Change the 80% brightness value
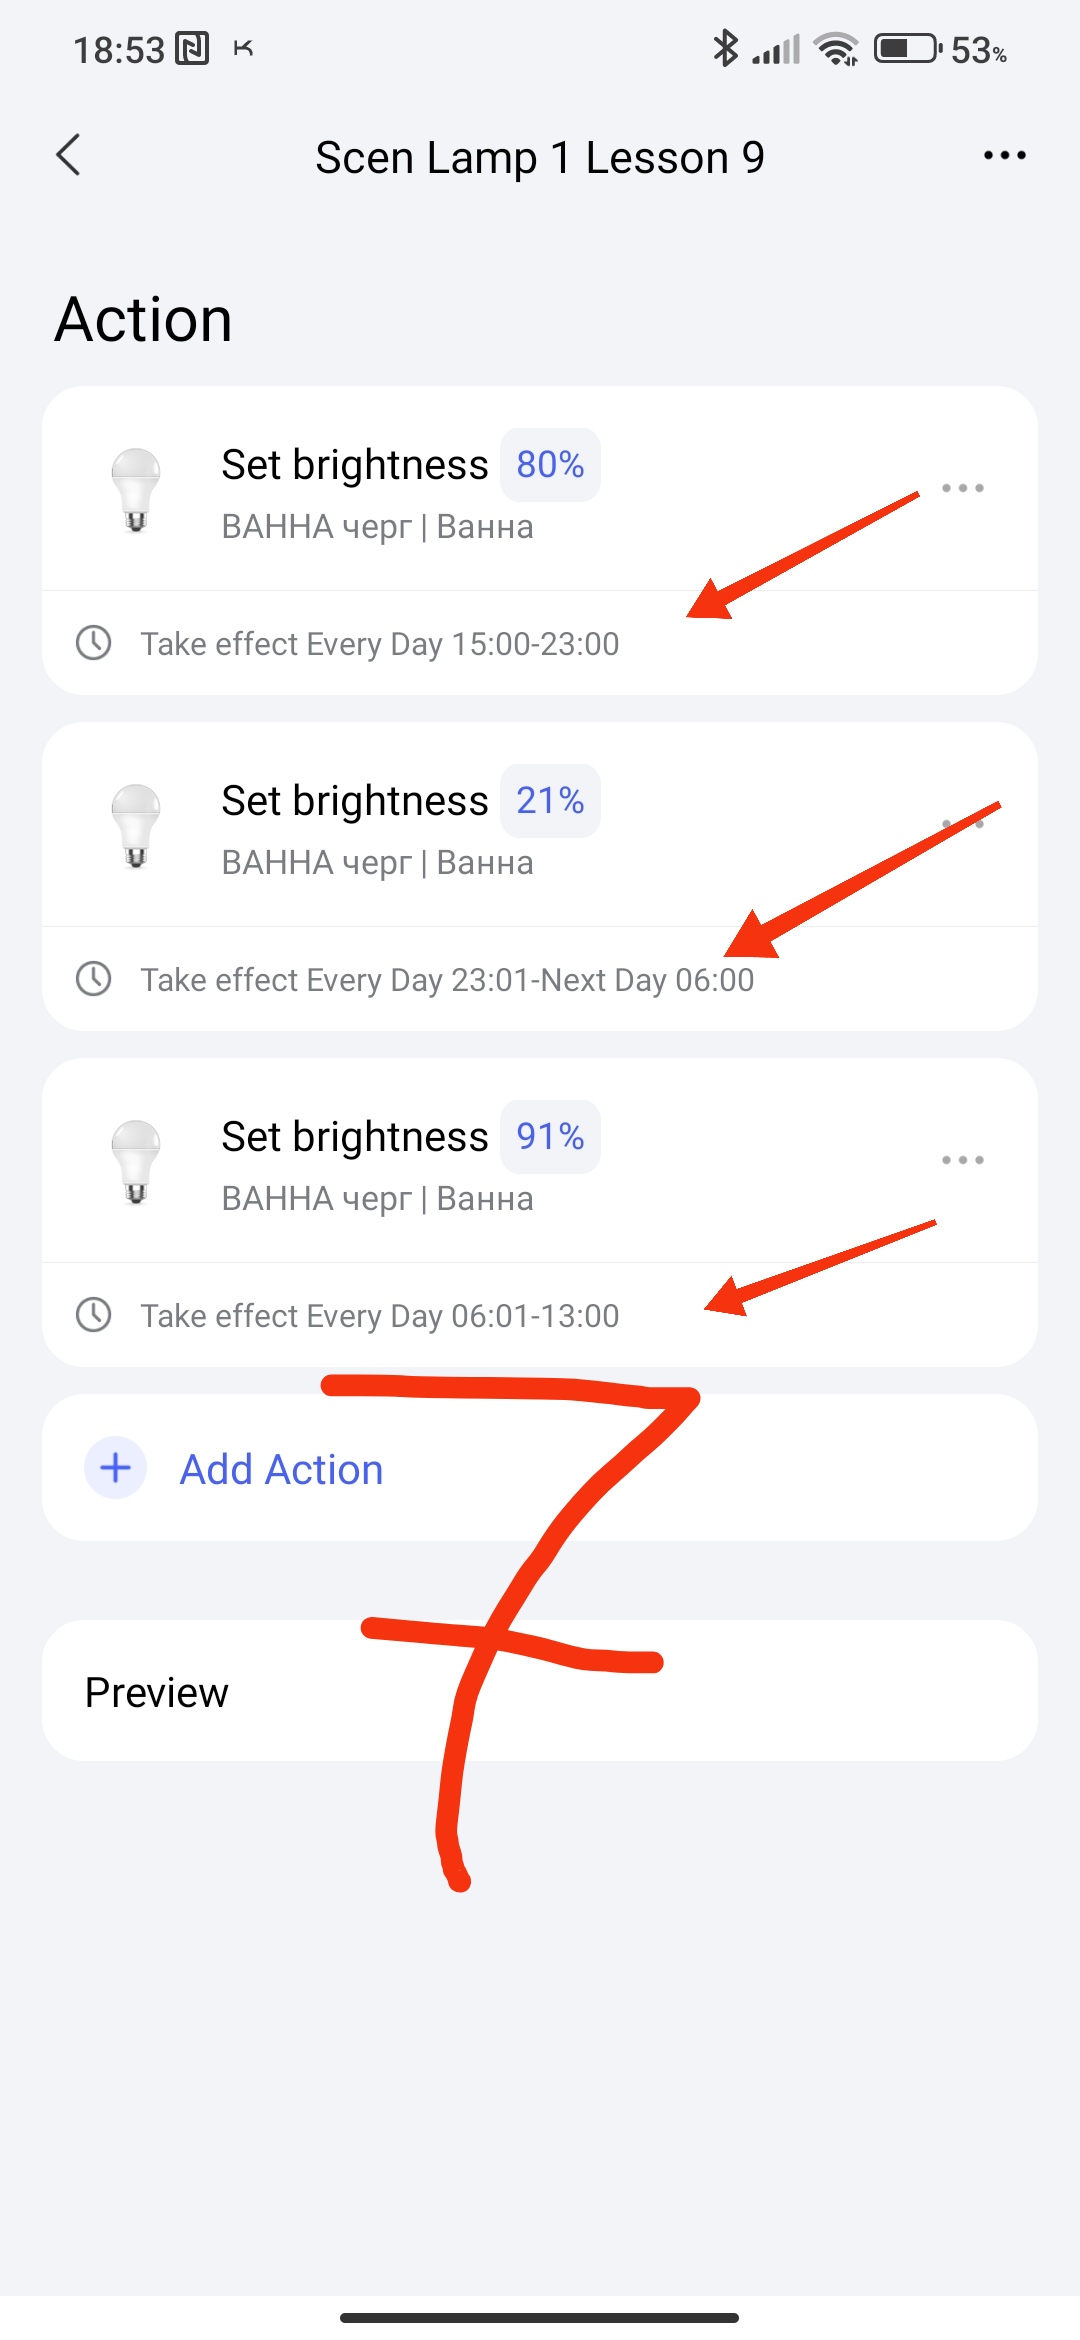This screenshot has height=2340, width=1080. (550, 465)
